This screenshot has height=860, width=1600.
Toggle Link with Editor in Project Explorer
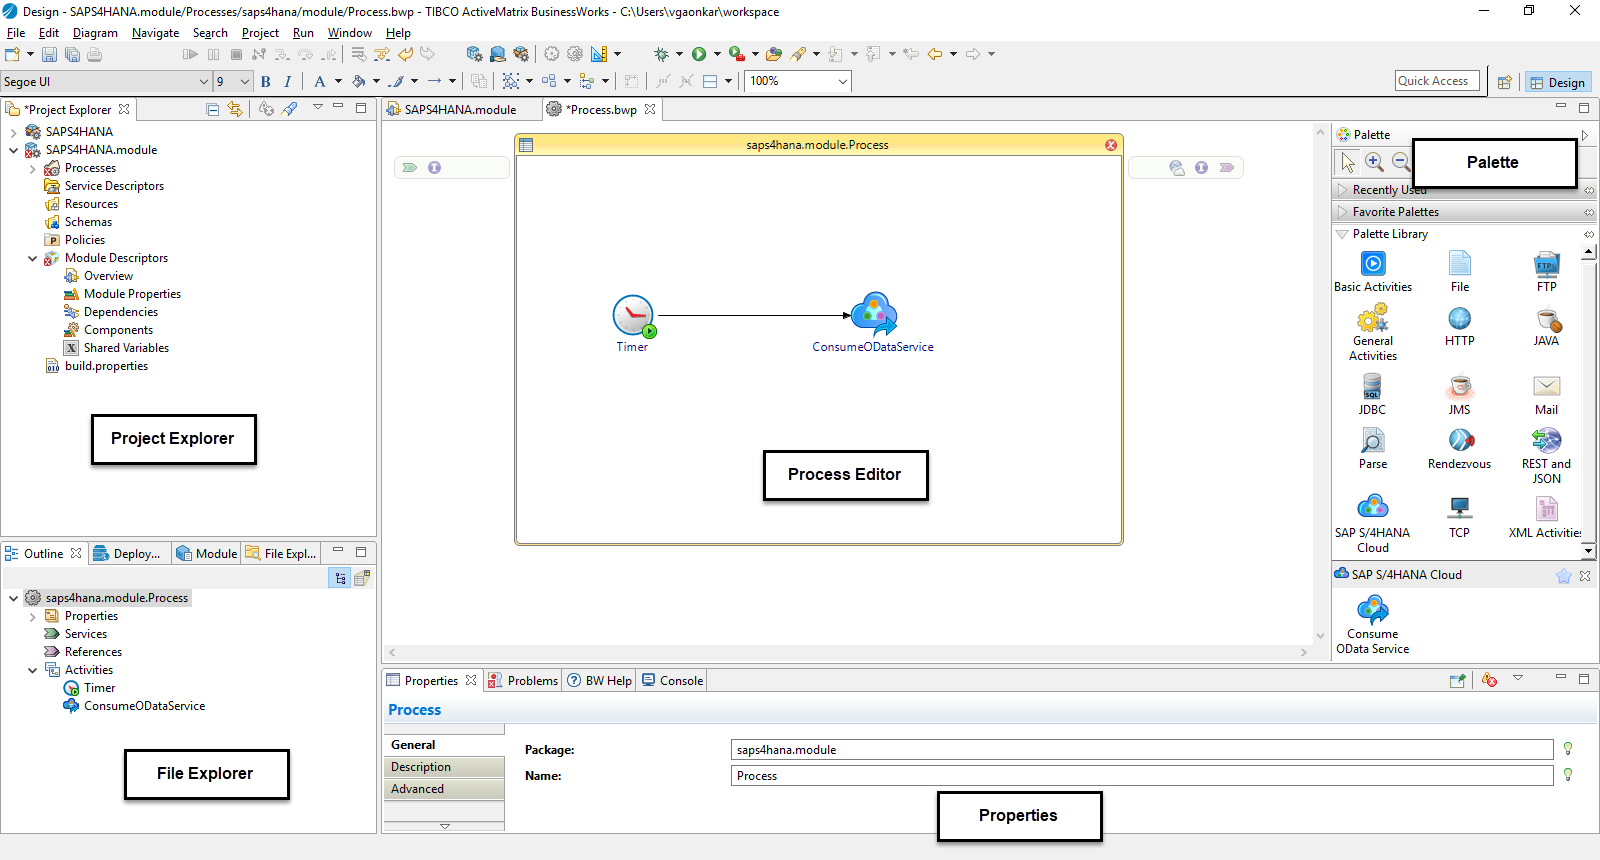click(235, 109)
